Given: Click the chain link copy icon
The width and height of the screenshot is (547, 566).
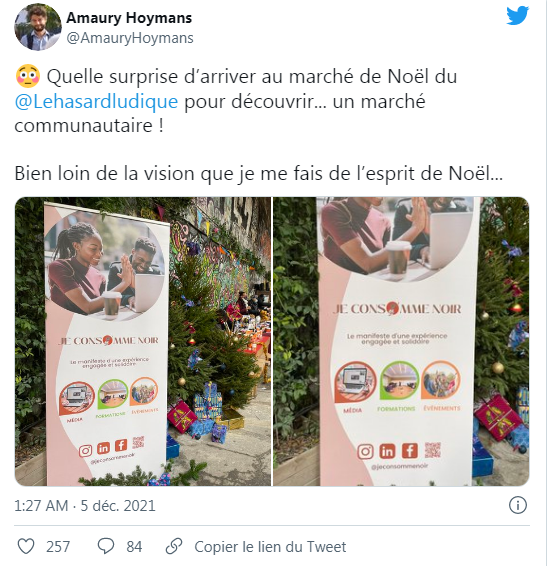Looking at the screenshot, I should point(174,546).
